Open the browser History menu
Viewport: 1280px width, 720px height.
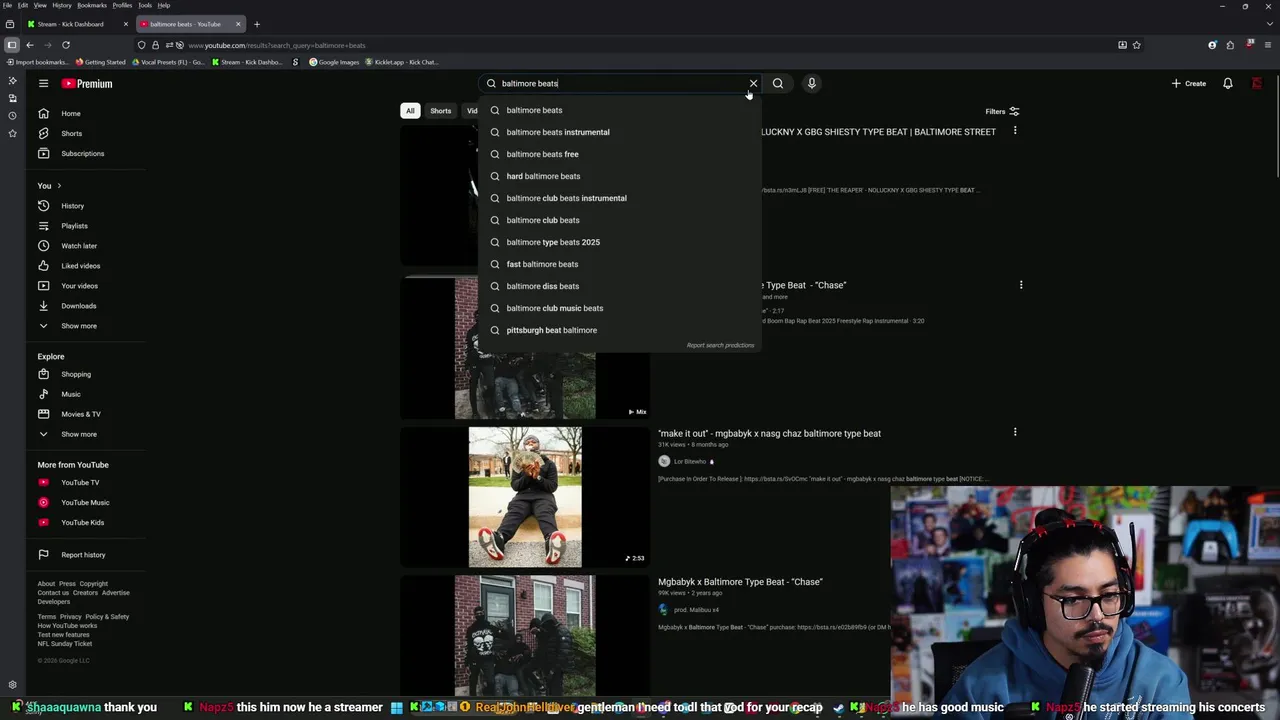coord(61,5)
